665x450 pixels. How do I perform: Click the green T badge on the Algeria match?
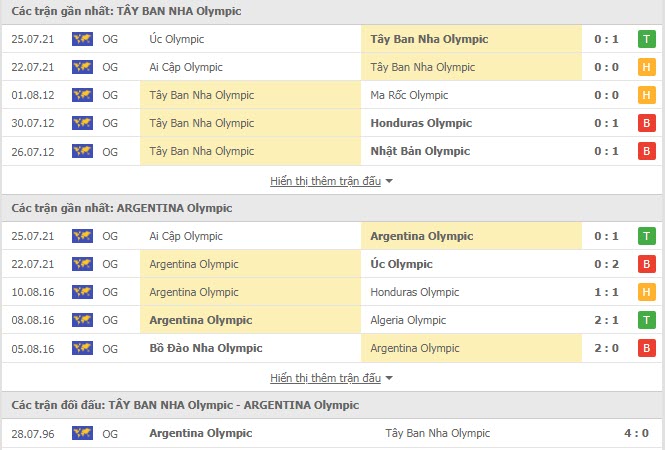647,320
